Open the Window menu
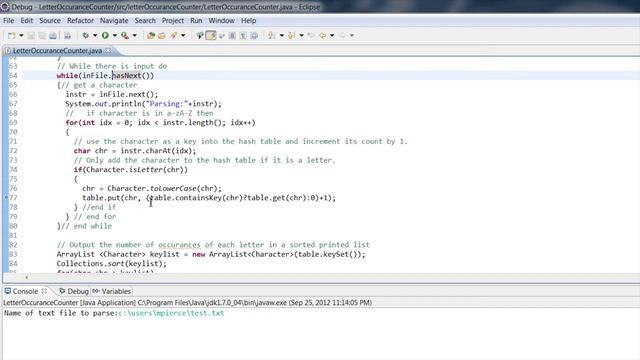 point(221,20)
